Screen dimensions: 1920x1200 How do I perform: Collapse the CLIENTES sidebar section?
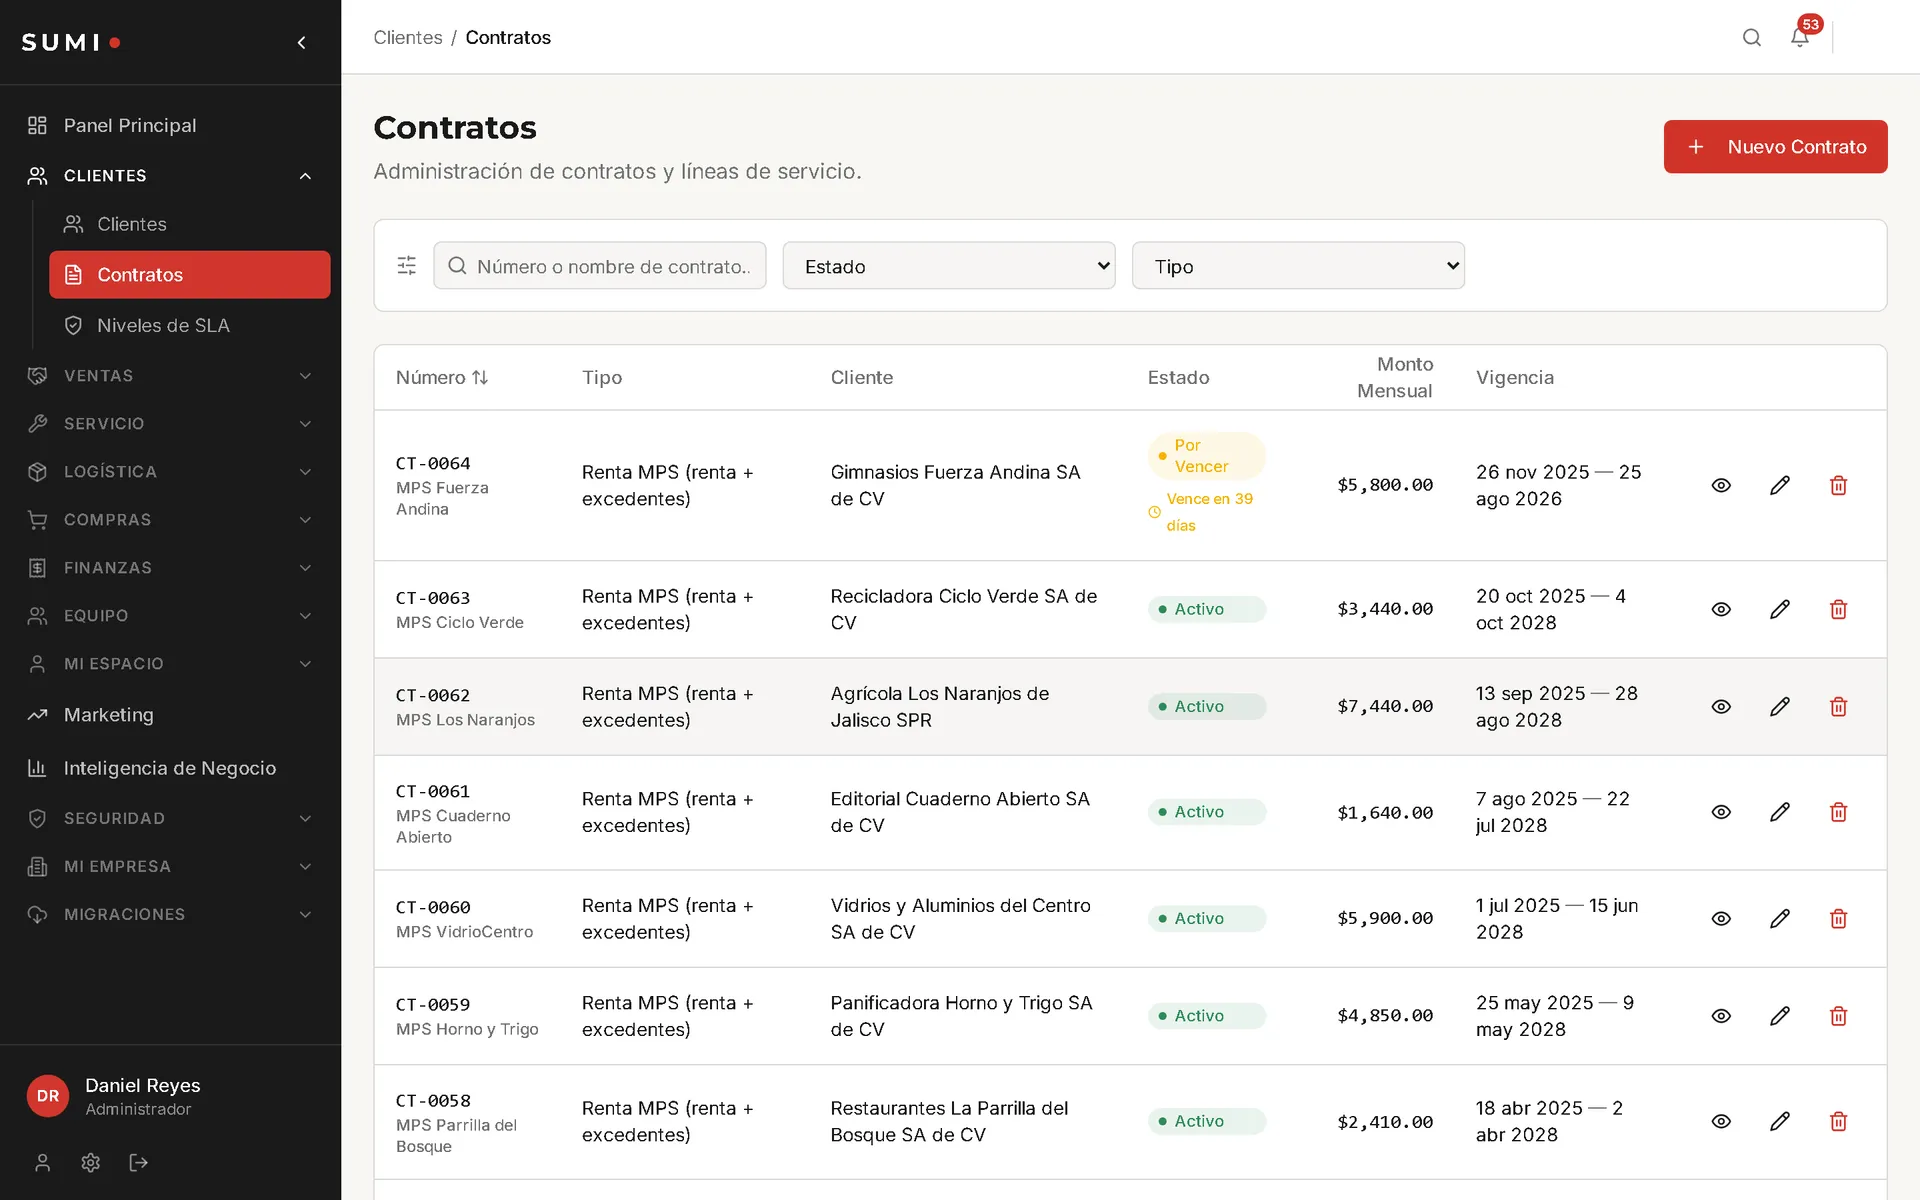[170, 176]
